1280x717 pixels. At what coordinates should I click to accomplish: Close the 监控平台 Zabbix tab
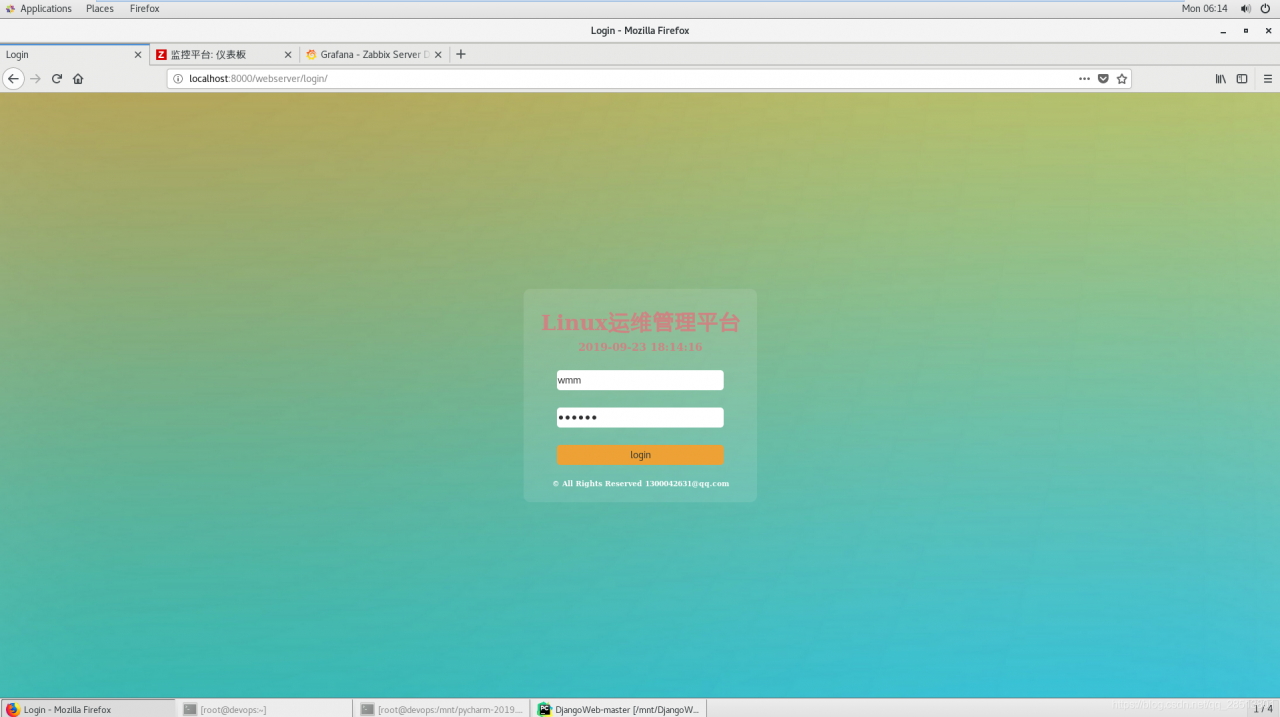coord(288,55)
